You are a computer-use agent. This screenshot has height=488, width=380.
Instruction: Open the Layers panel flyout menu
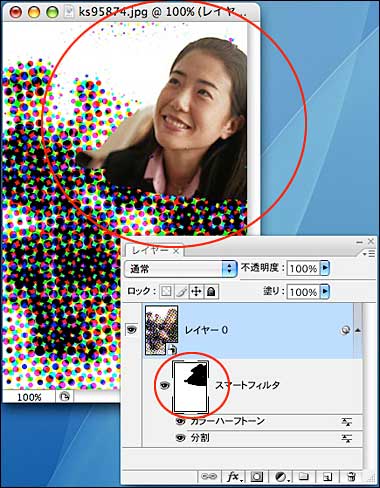369,254
